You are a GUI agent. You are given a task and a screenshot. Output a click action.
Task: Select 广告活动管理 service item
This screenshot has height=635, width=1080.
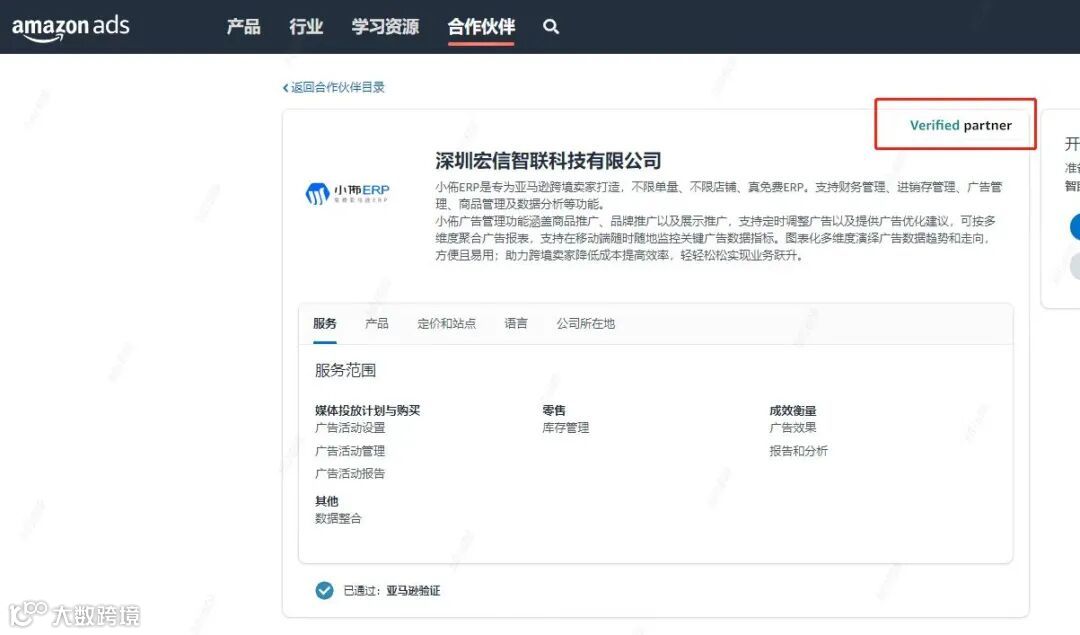coord(350,451)
